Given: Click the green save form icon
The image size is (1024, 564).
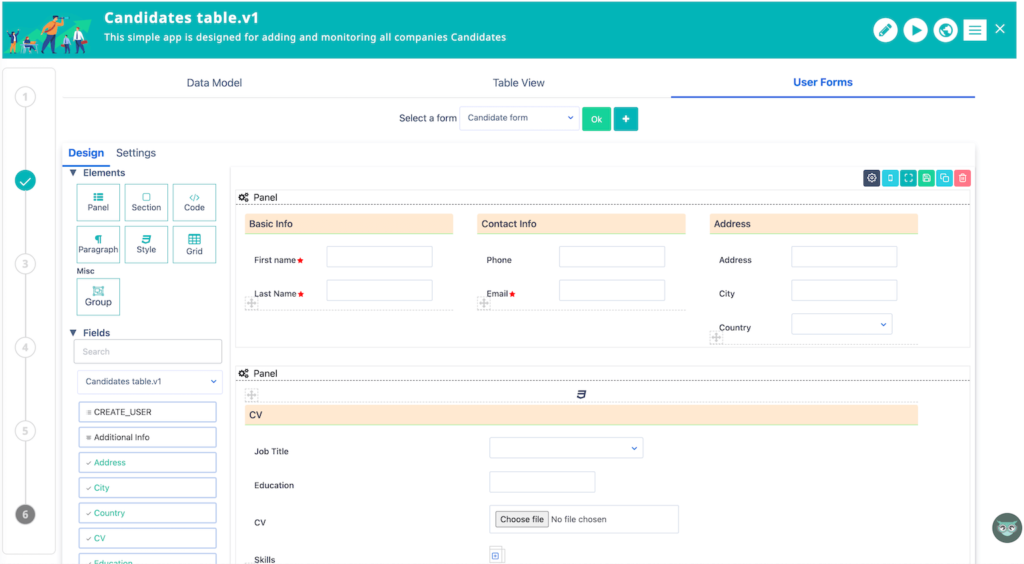Looking at the screenshot, I should [x=926, y=178].
